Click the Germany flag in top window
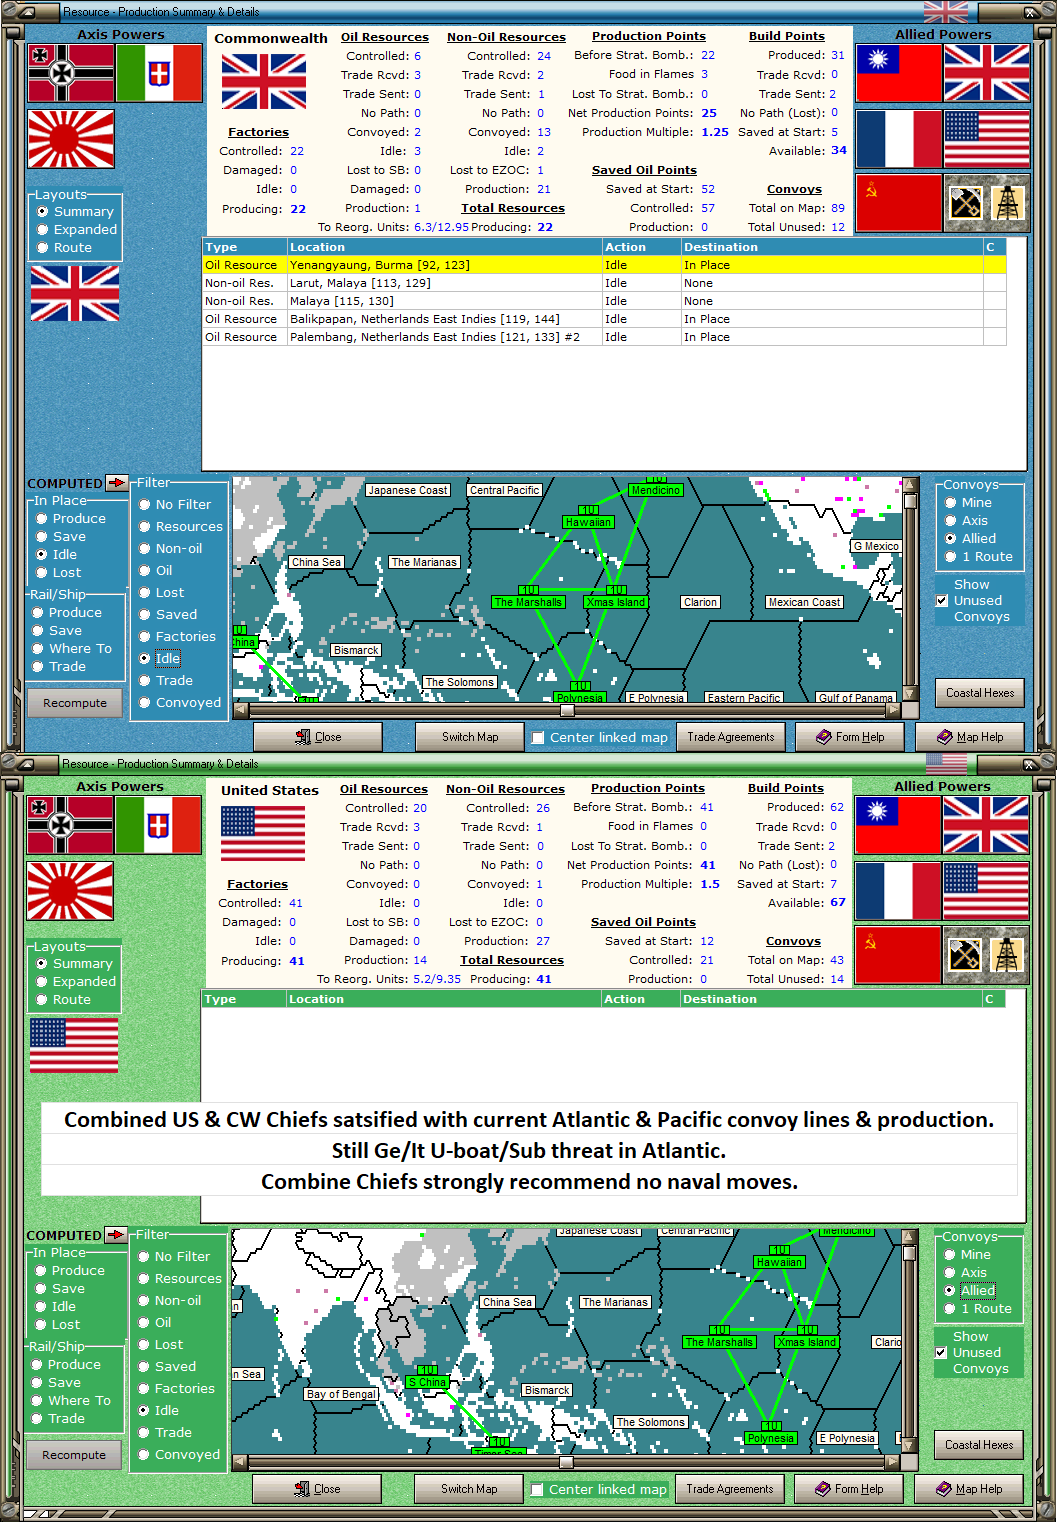 coord(71,73)
